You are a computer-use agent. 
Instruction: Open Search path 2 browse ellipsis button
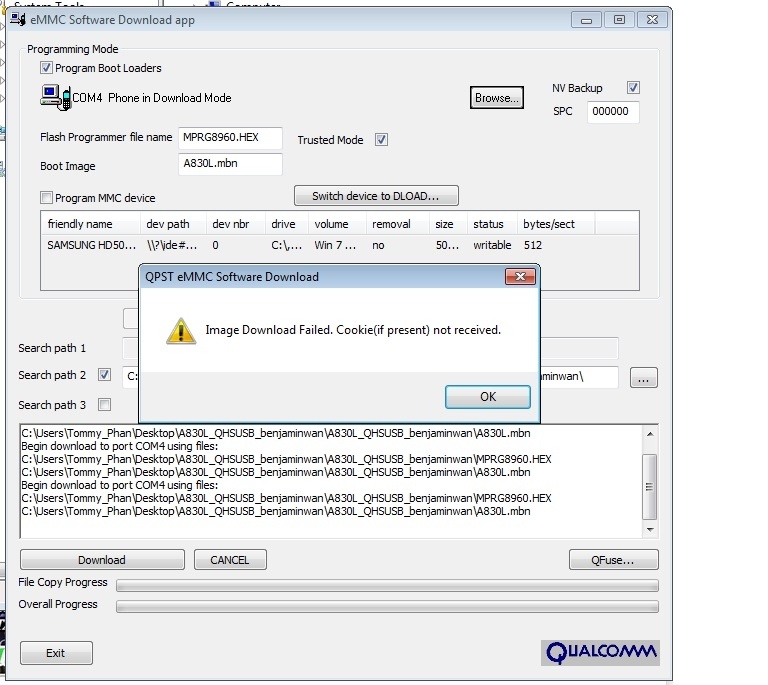coord(644,378)
